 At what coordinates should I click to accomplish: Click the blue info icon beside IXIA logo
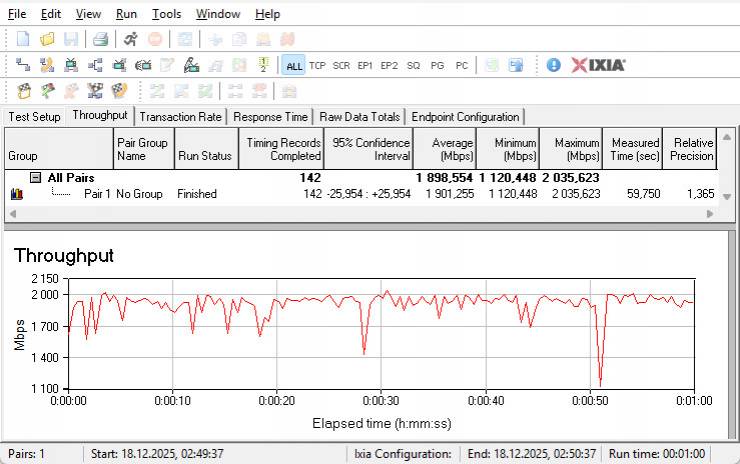coord(553,65)
